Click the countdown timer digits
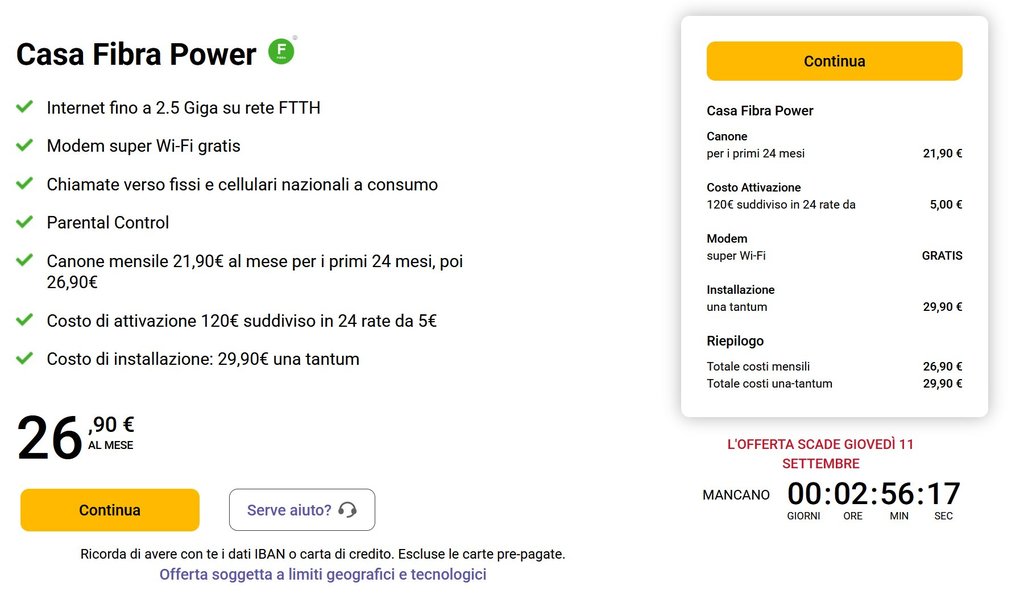 [x=873, y=494]
